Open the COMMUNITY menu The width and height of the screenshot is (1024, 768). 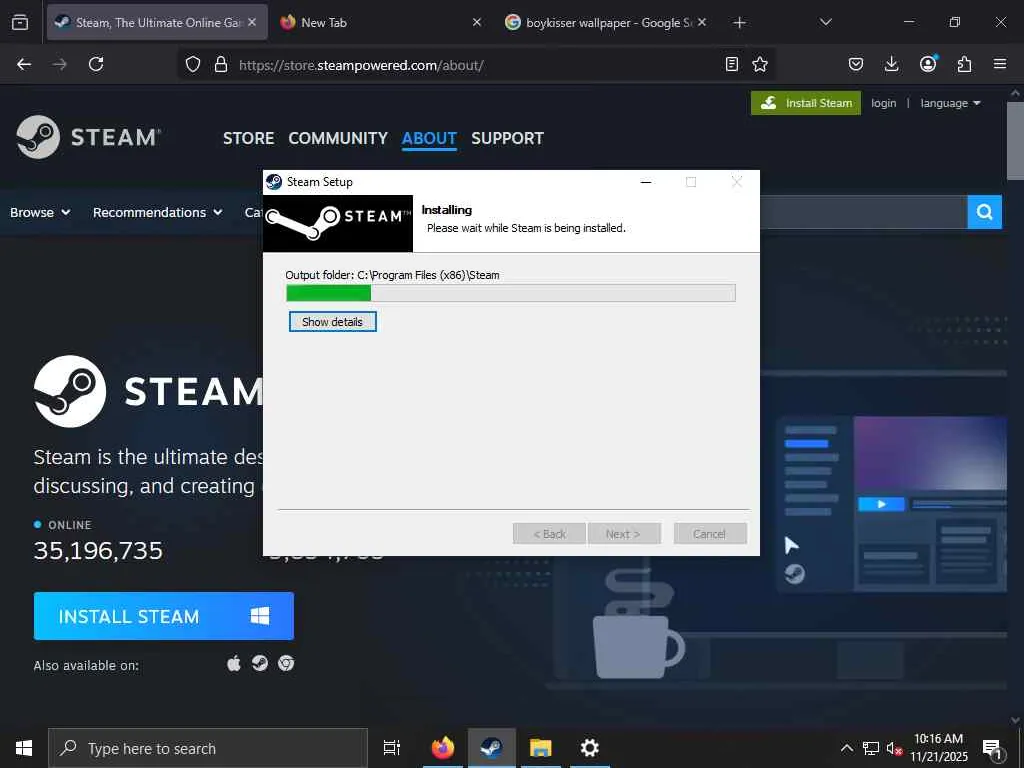[x=338, y=138]
